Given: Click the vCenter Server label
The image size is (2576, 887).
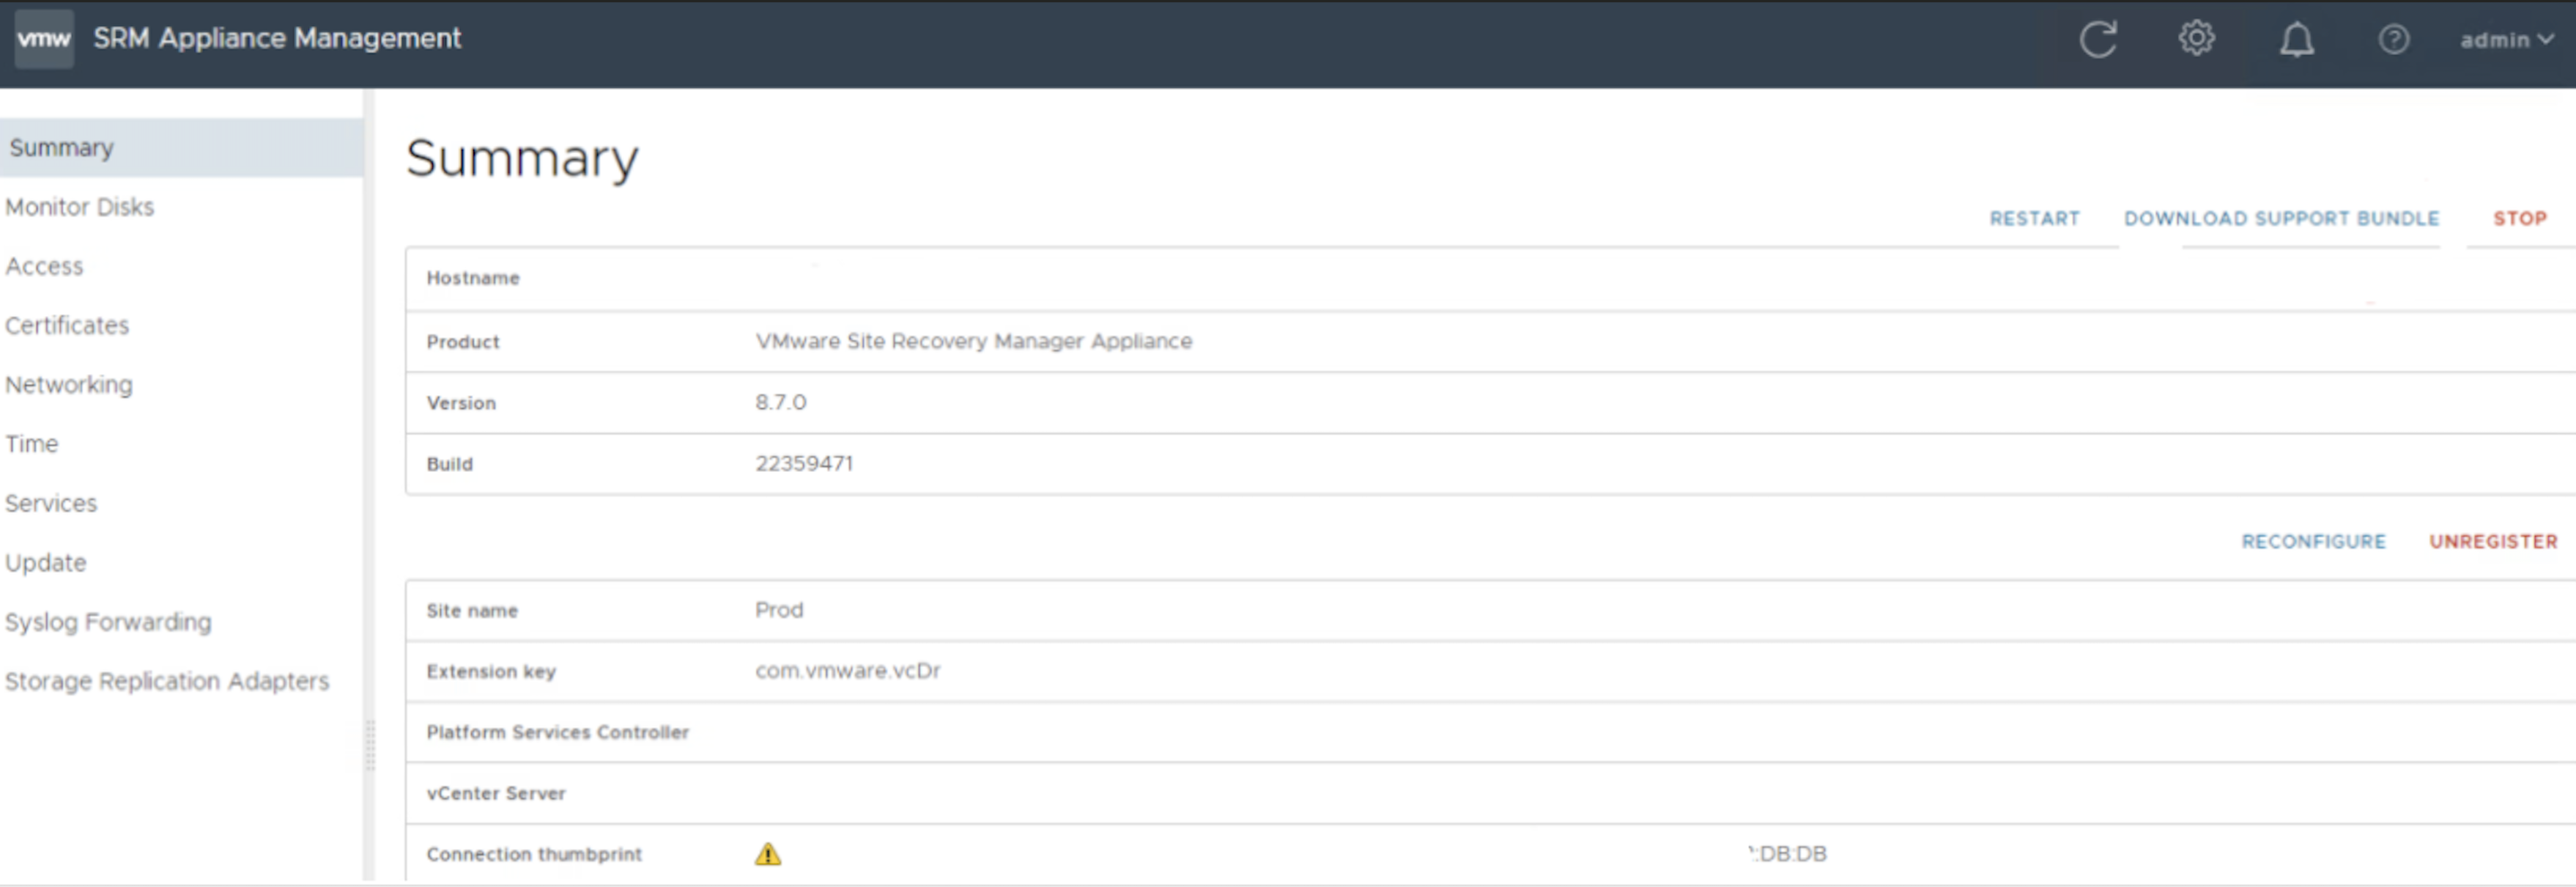Looking at the screenshot, I should 496,794.
